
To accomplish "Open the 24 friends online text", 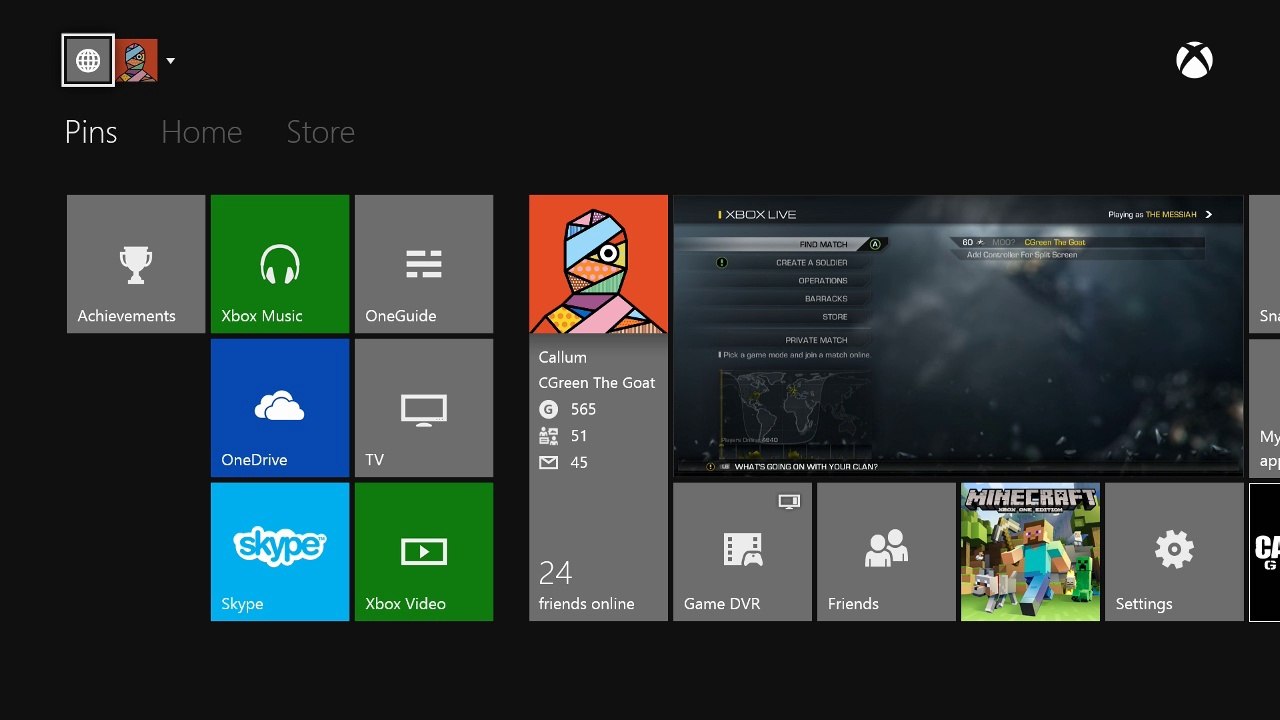I will (x=586, y=585).
